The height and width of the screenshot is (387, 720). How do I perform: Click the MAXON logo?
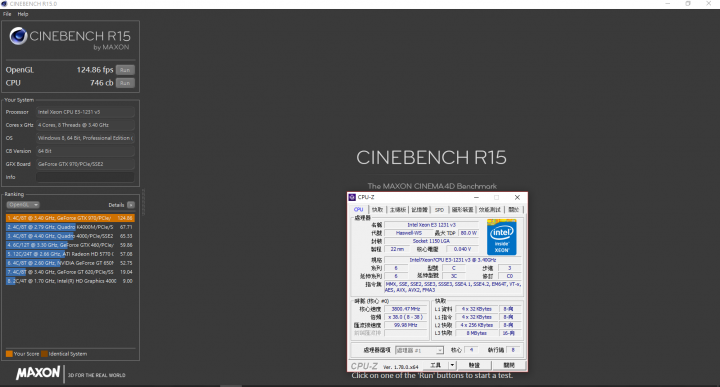pos(38,373)
